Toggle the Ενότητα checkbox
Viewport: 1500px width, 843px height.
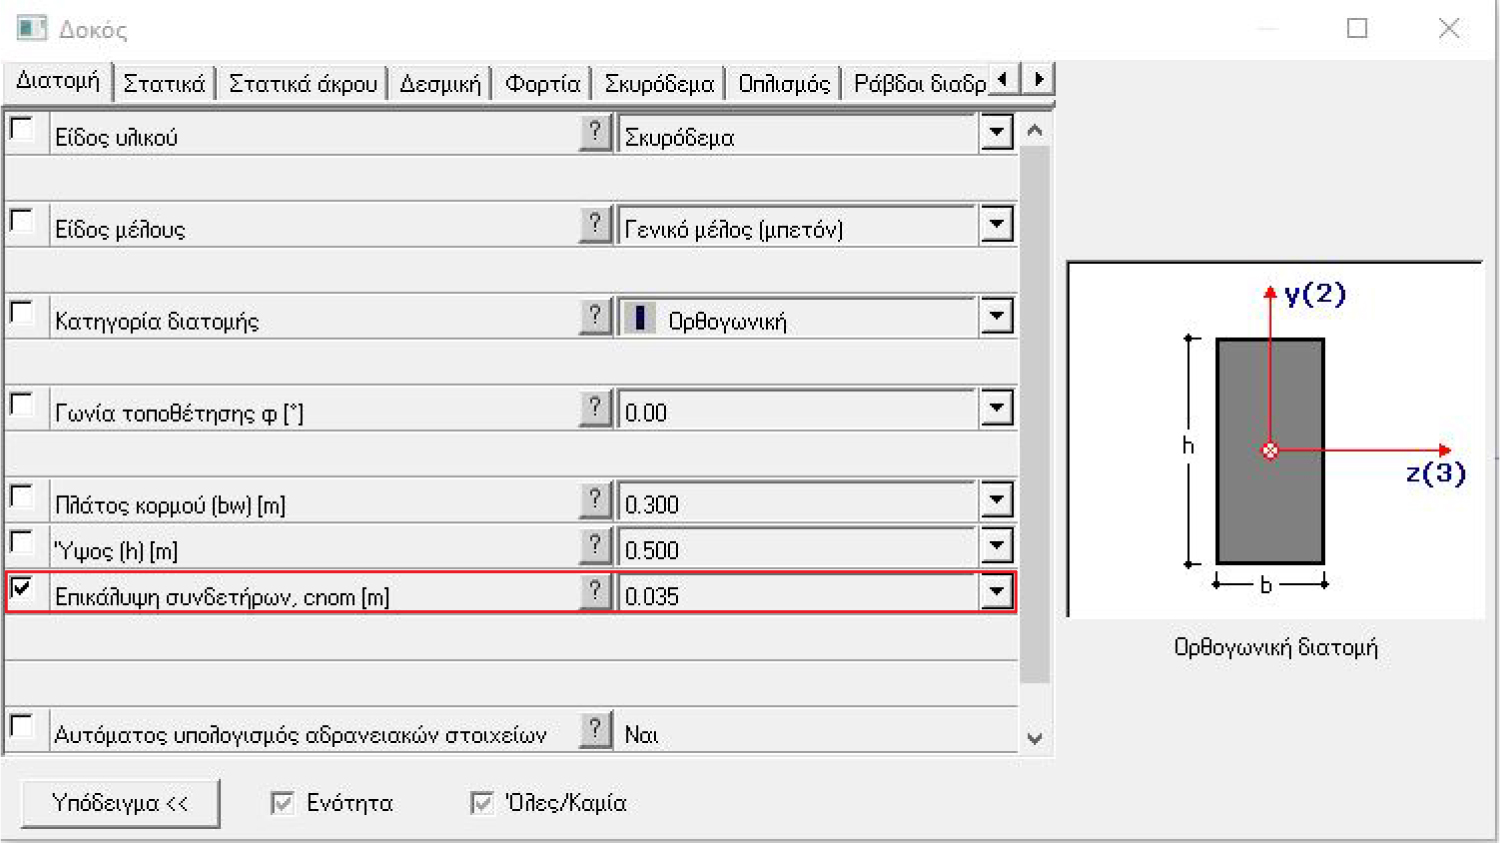[282, 802]
